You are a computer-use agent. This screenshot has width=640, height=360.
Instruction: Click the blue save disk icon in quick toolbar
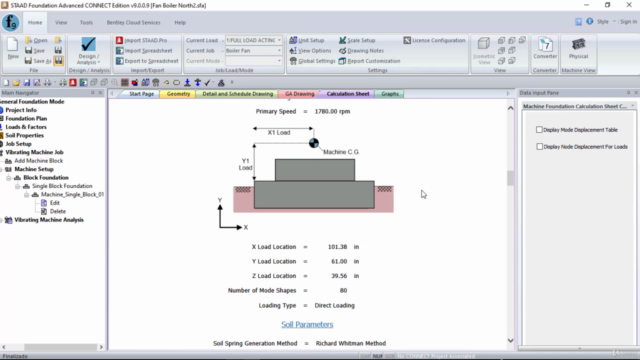tap(27, 82)
